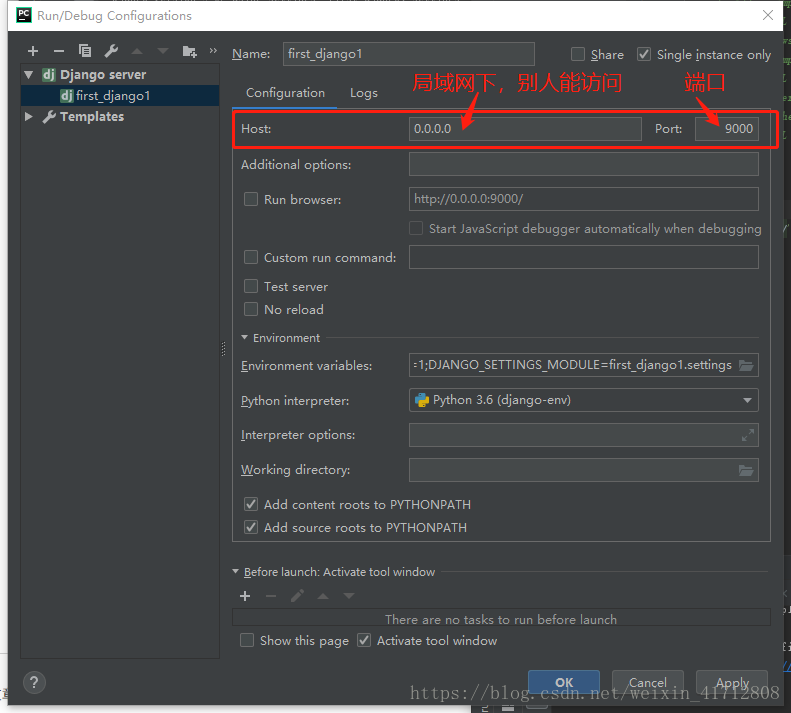Edit before launch task pencil icon
The height and width of the screenshot is (713, 791).
coord(297,596)
